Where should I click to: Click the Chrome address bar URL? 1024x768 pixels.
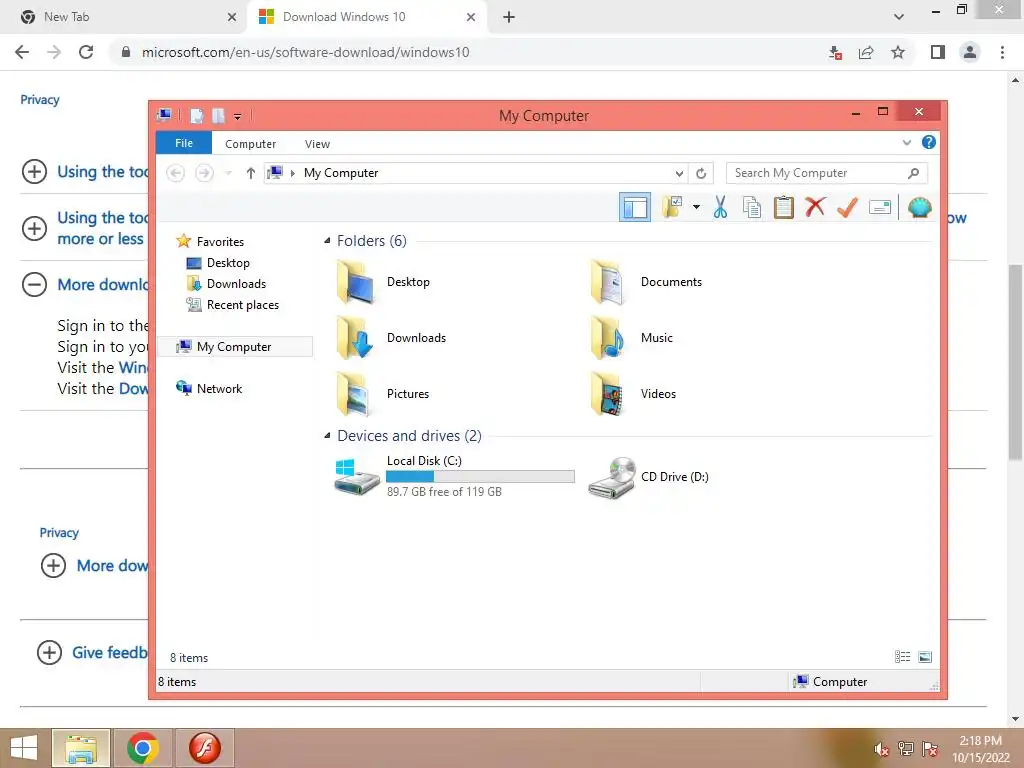[x=306, y=52]
